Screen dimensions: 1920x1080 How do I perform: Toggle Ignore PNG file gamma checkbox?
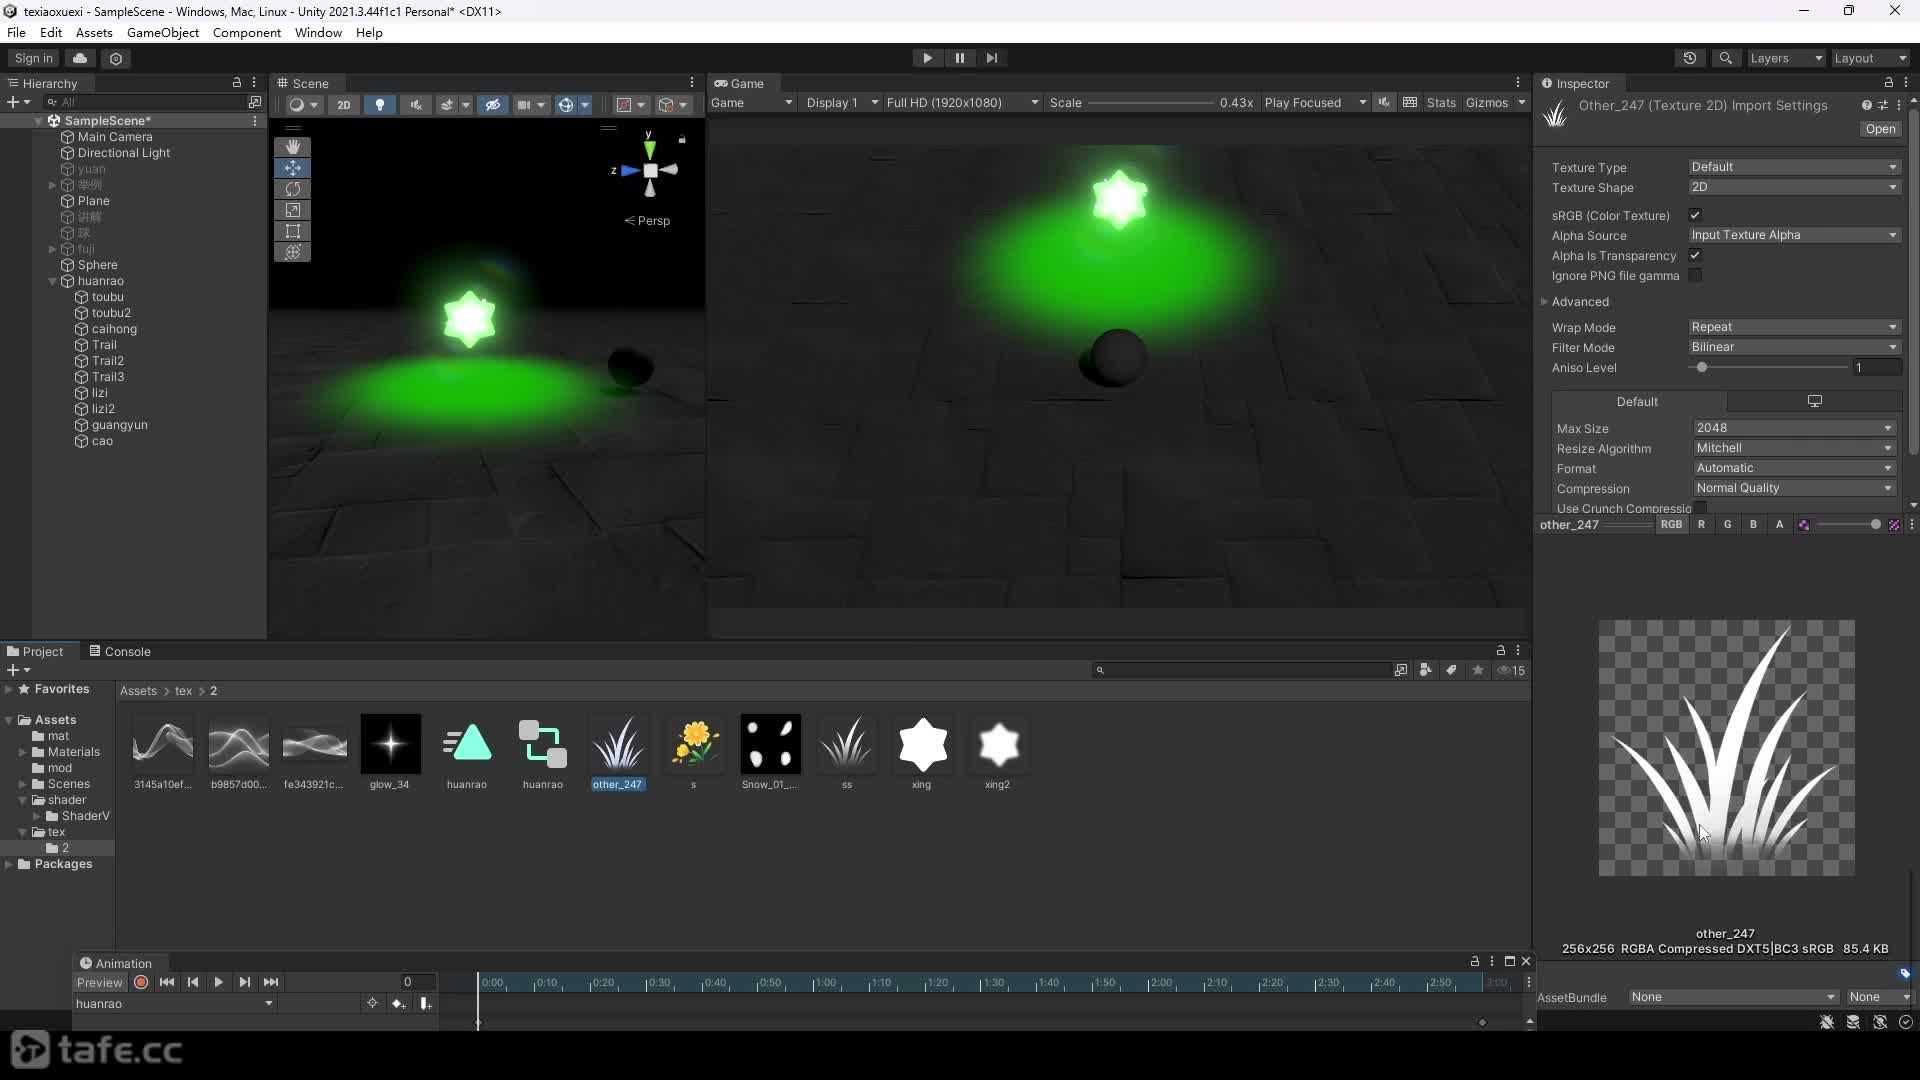[1695, 275]
